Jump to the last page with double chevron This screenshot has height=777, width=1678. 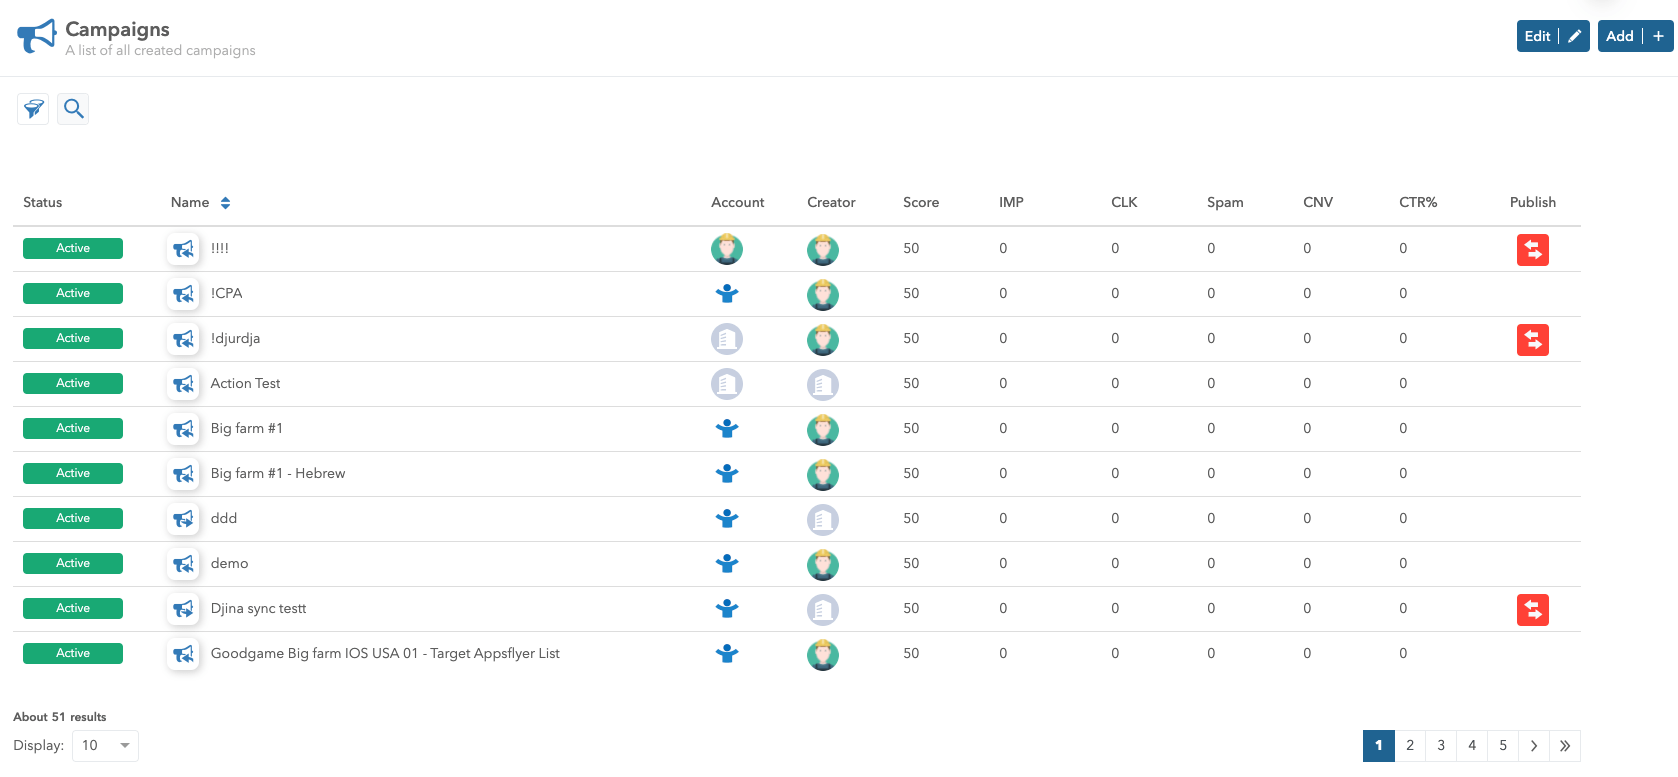[1564, 746]
